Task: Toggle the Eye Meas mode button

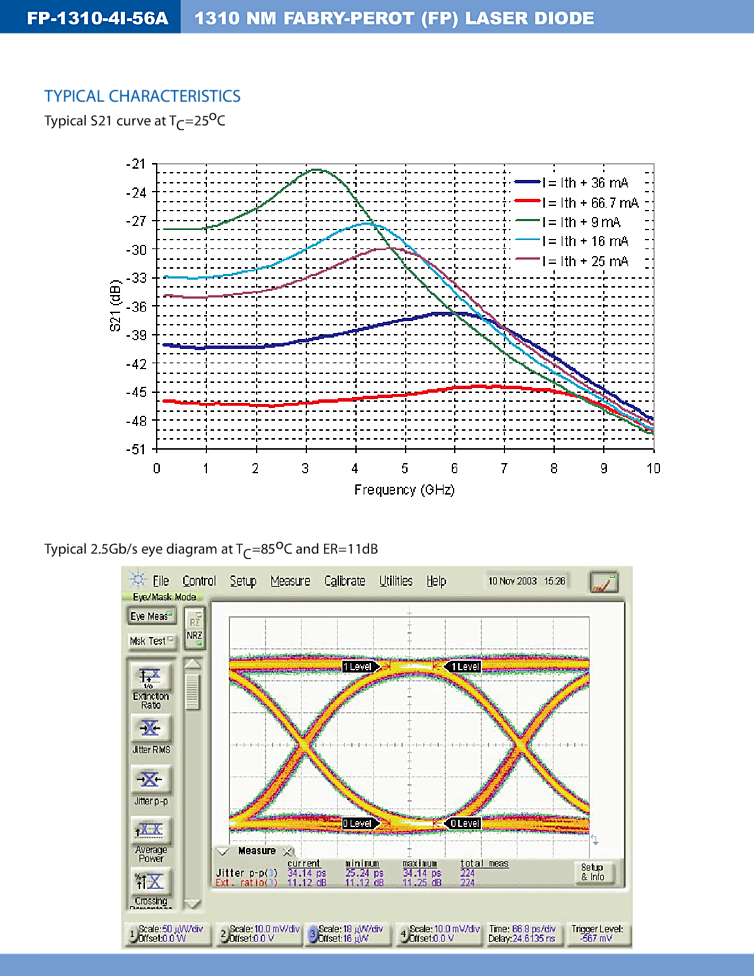Action: 150,617
